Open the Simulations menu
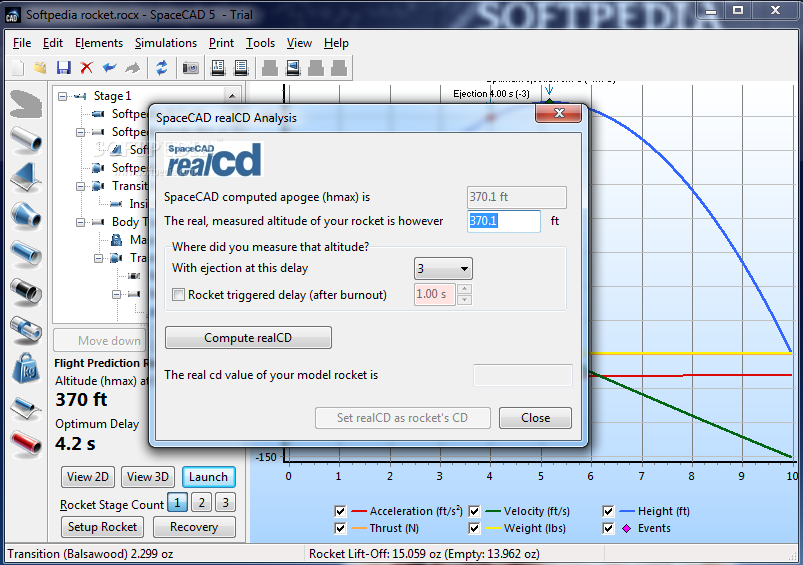The image size is (803, 565). (166, 43)
